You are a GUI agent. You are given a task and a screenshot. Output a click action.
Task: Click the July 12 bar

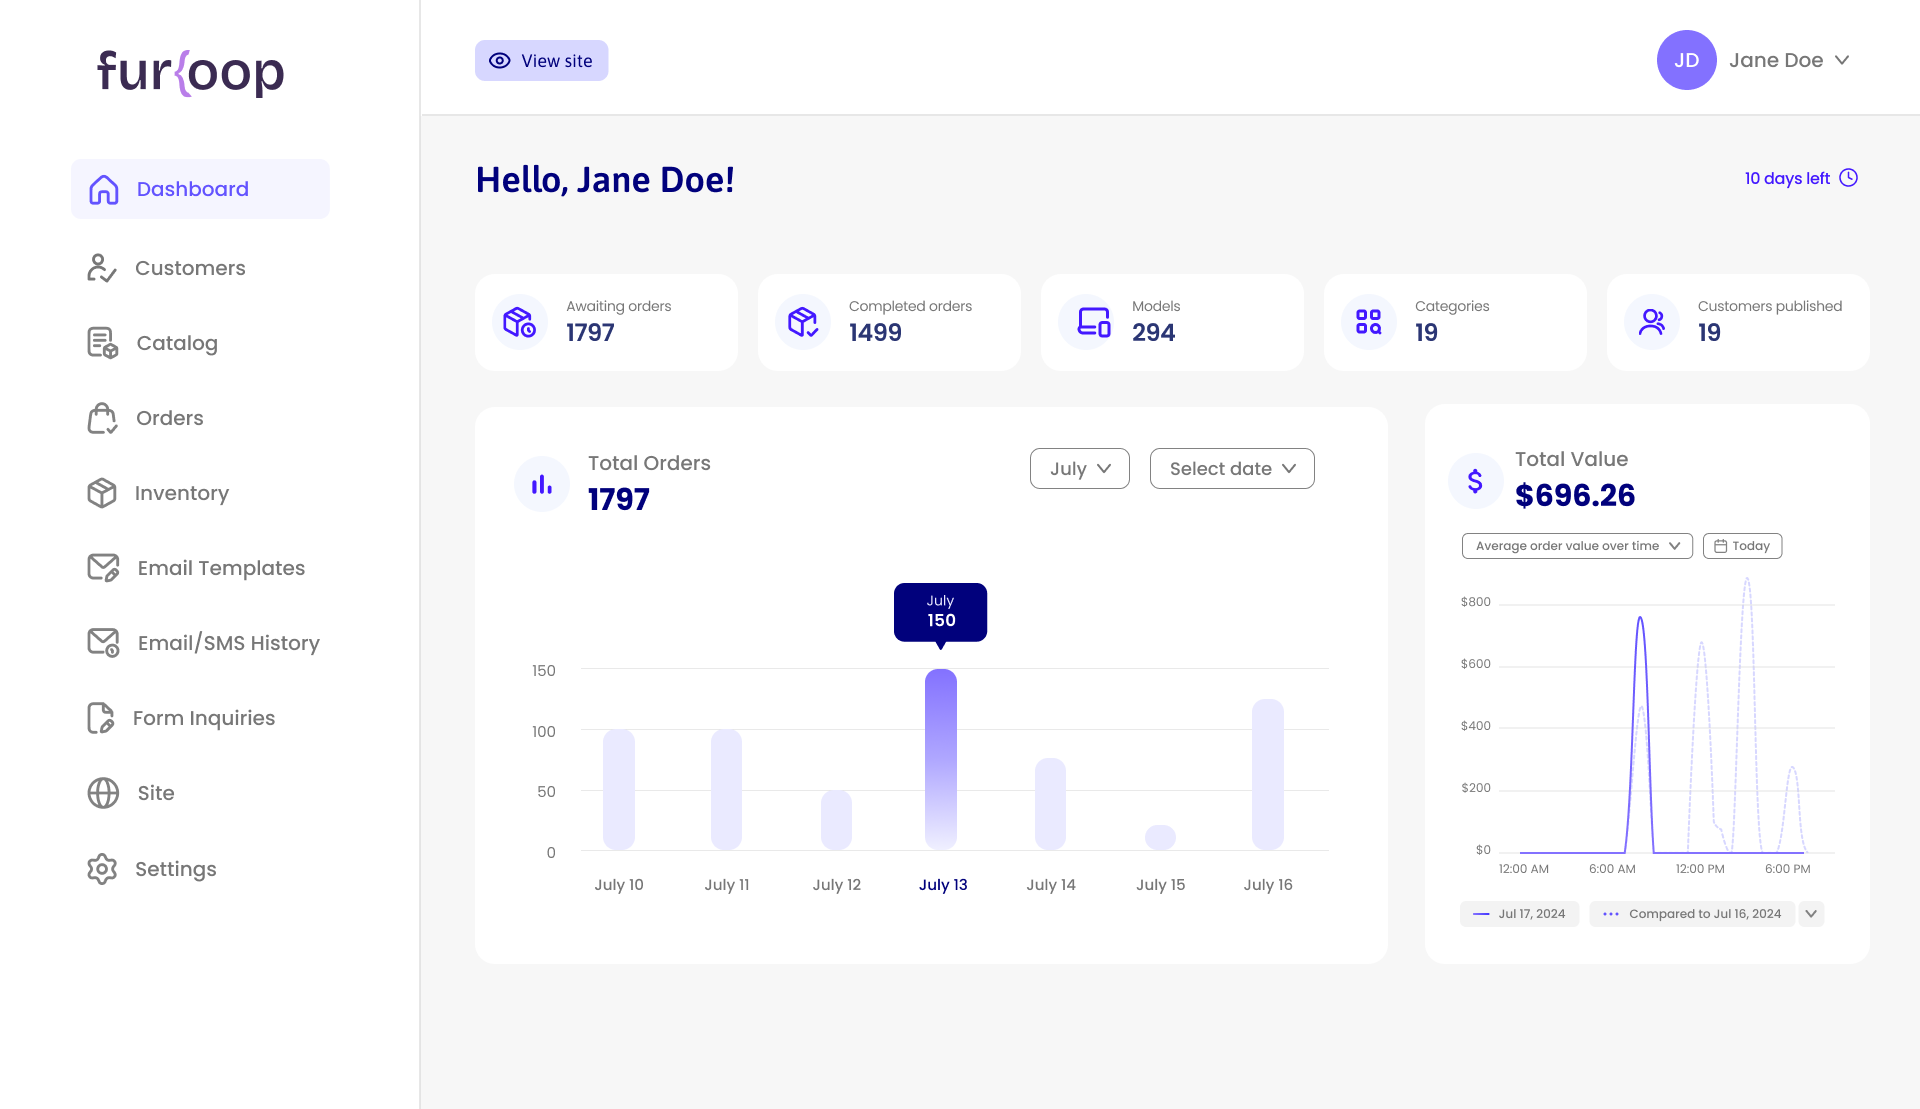pyautogui.click(x=836, y=820)
